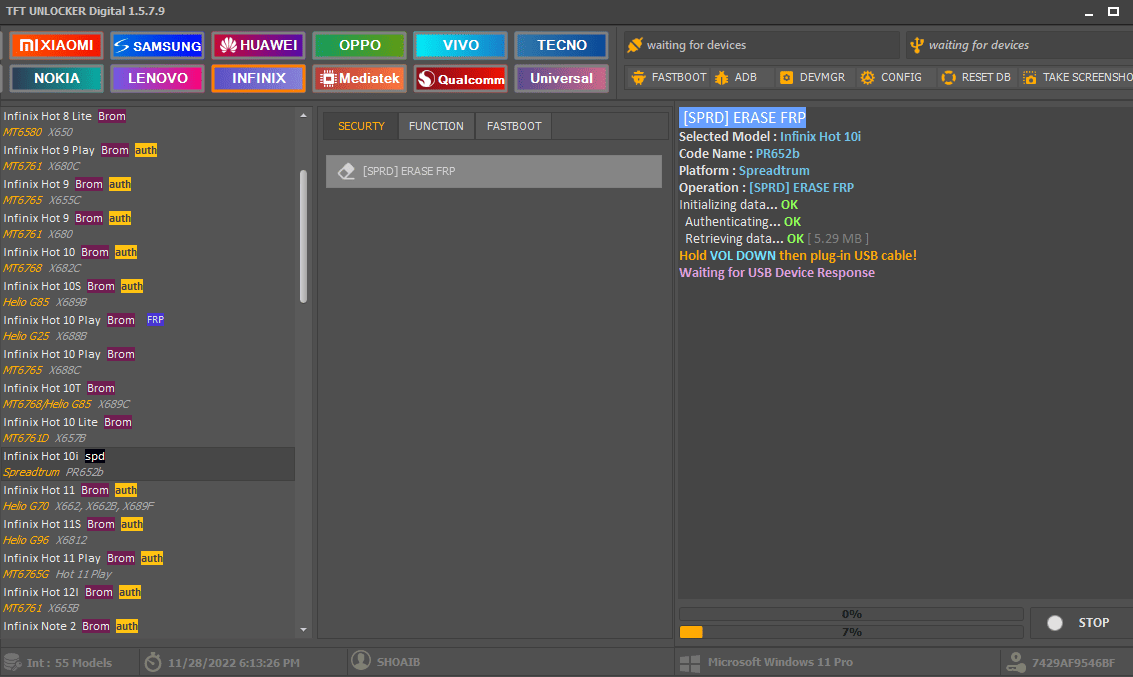Select the OPPO brand button
The image size is (1133, 677).
tap(360, 46)
